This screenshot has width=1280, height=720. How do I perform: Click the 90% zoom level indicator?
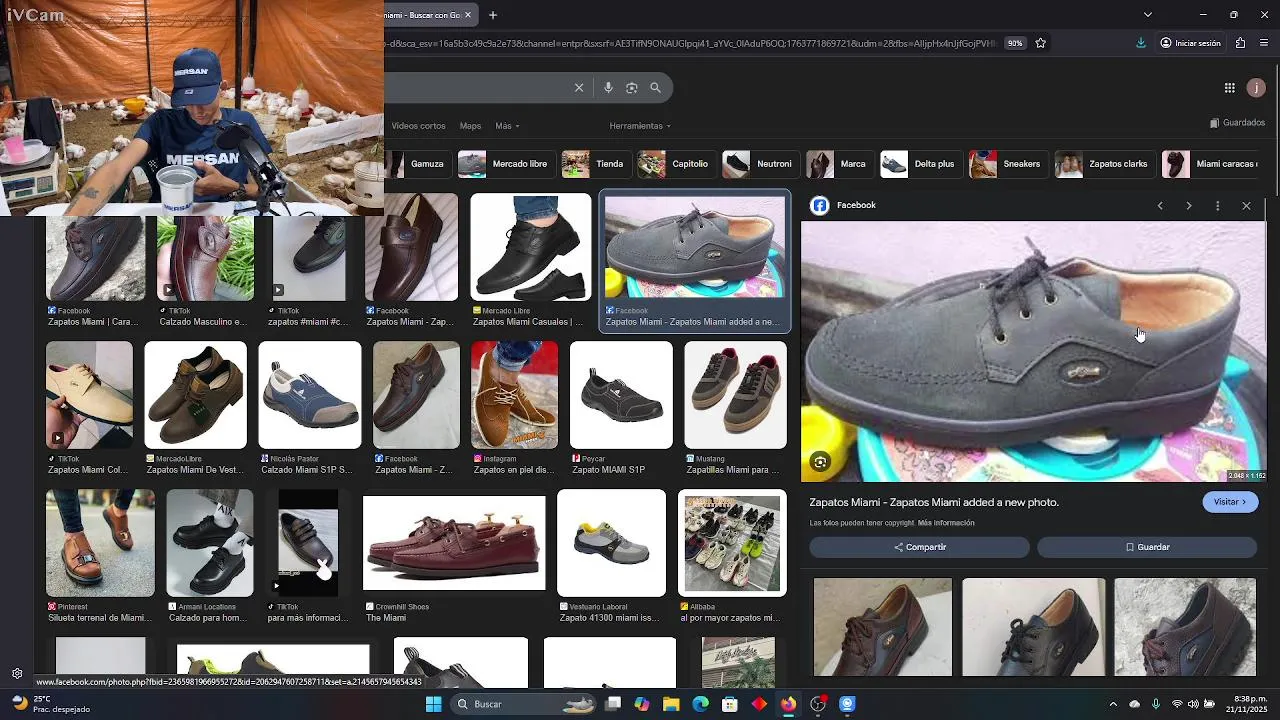pyautogui.click(x=1015, y=43)
